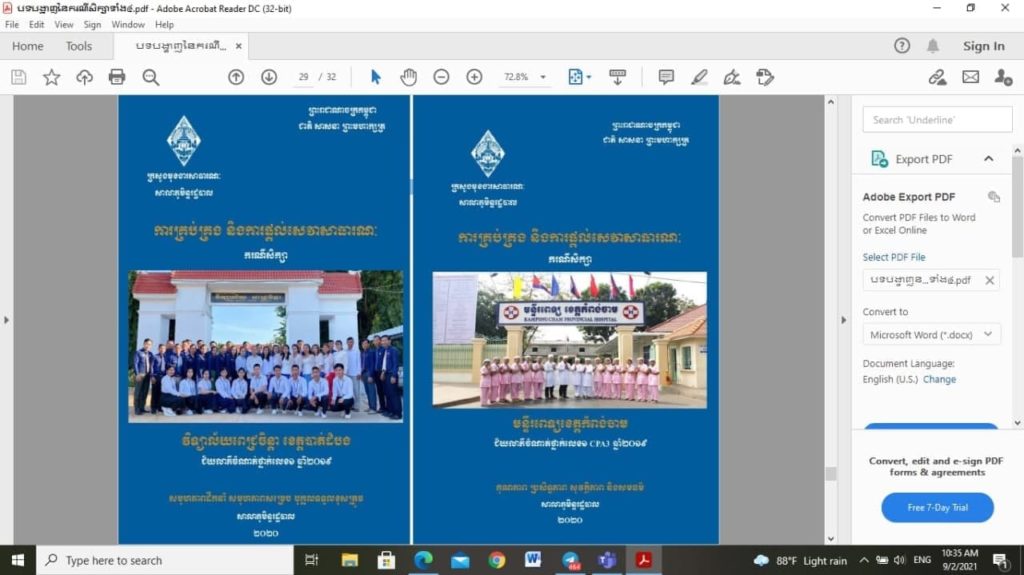Zoom out with minus icon

tap(441, 77)
